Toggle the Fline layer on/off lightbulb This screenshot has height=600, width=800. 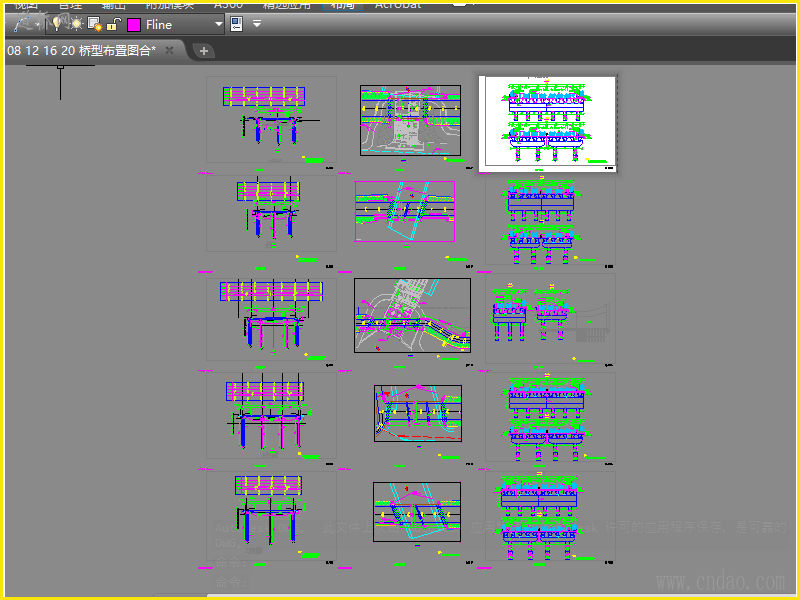coord(59,23)
